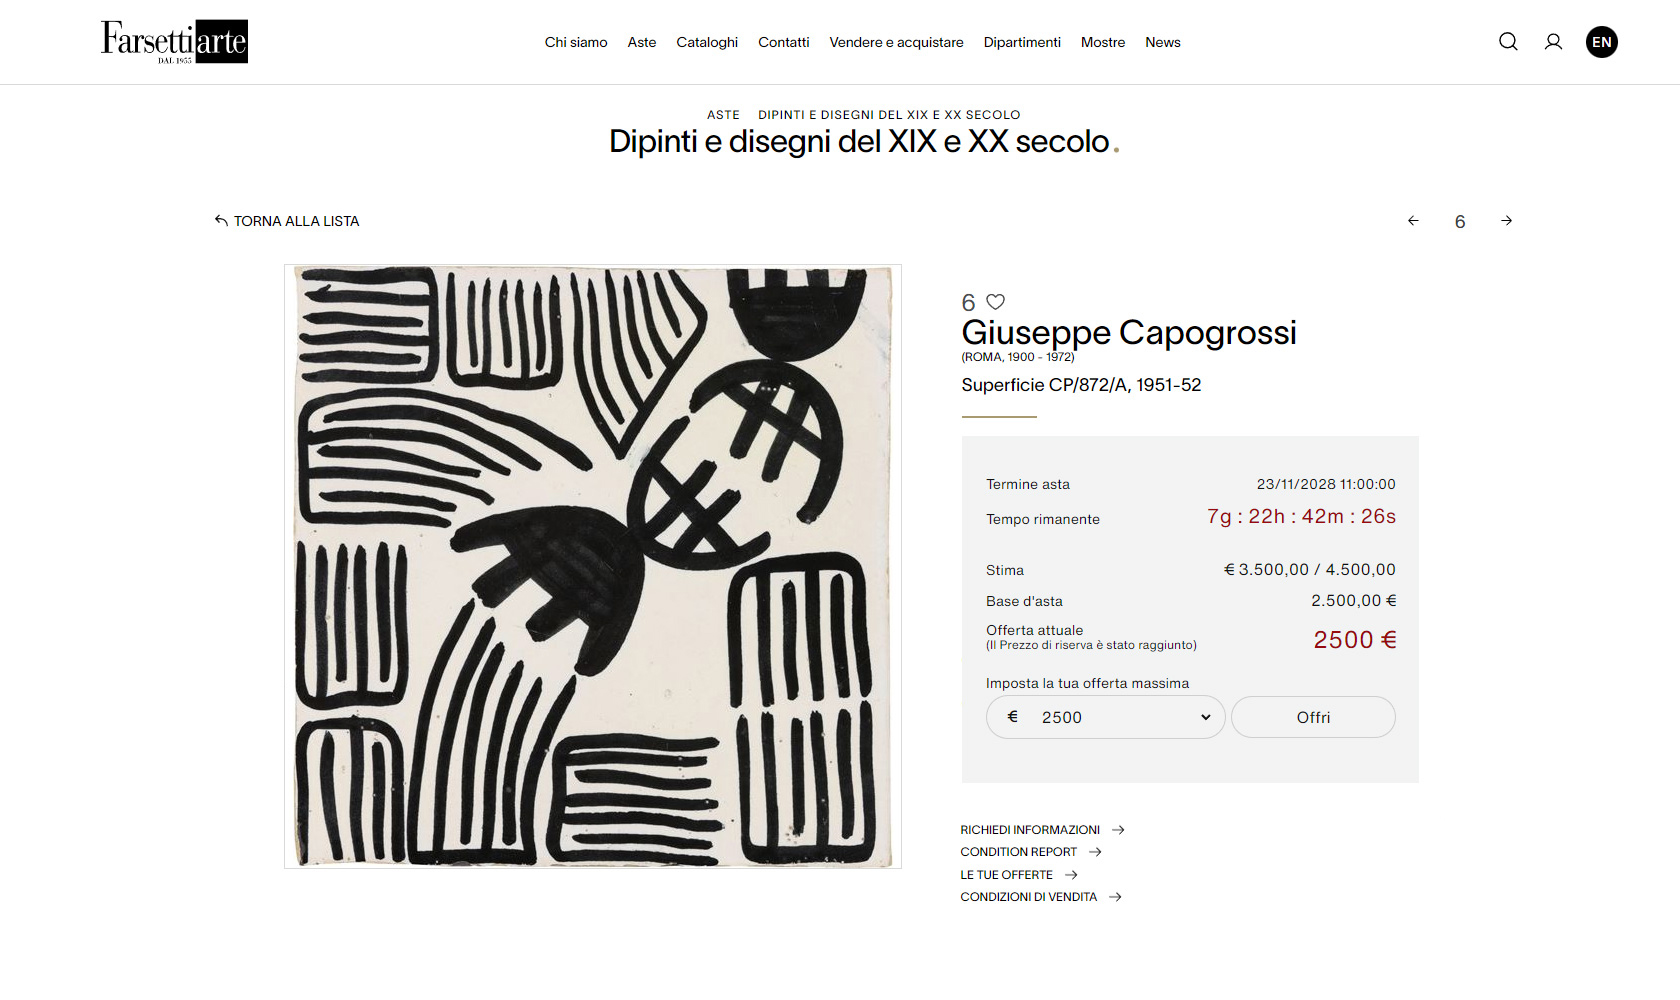Go to next lot arrow
Viewport: 1680px width, 1000px height.
point(1506,221)
